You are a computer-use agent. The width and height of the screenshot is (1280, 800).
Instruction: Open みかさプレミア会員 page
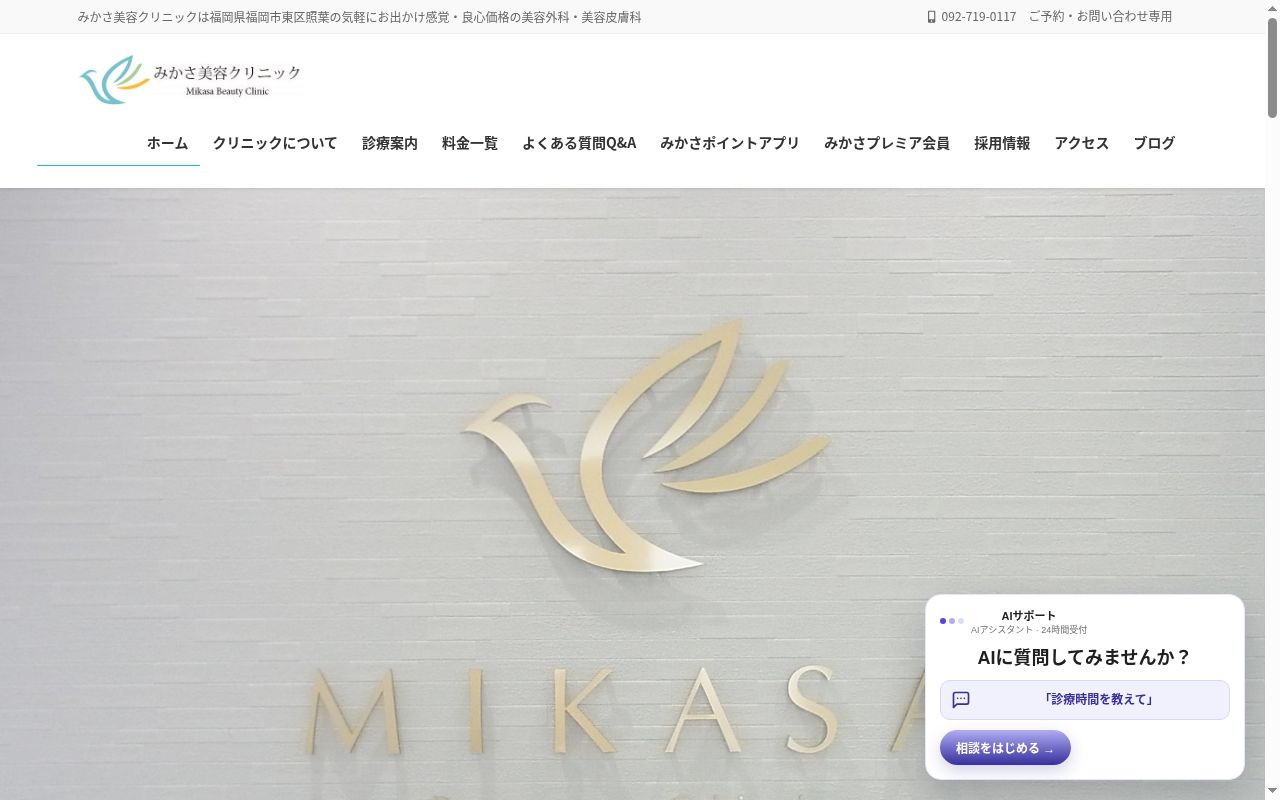[x=887, y=143]
